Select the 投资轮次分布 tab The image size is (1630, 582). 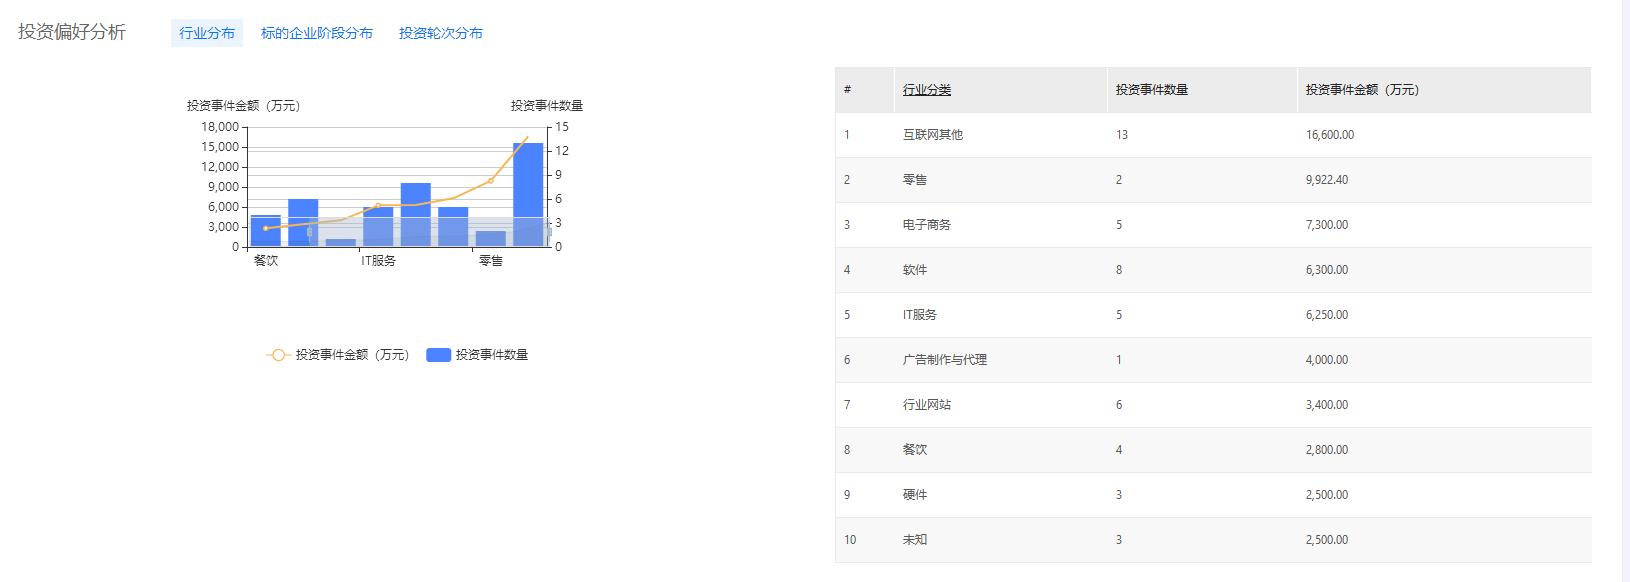[440, 33]
